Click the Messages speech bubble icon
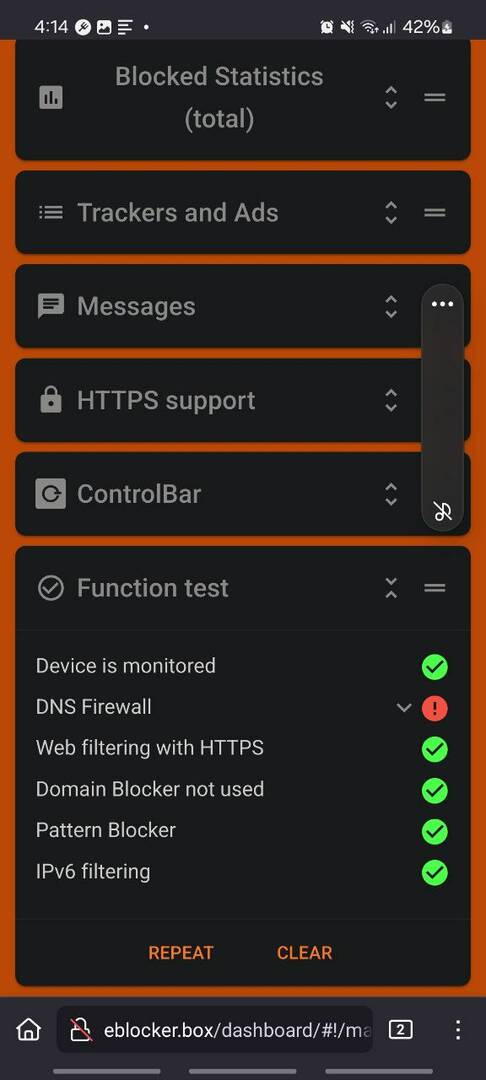 pos(50,307)
